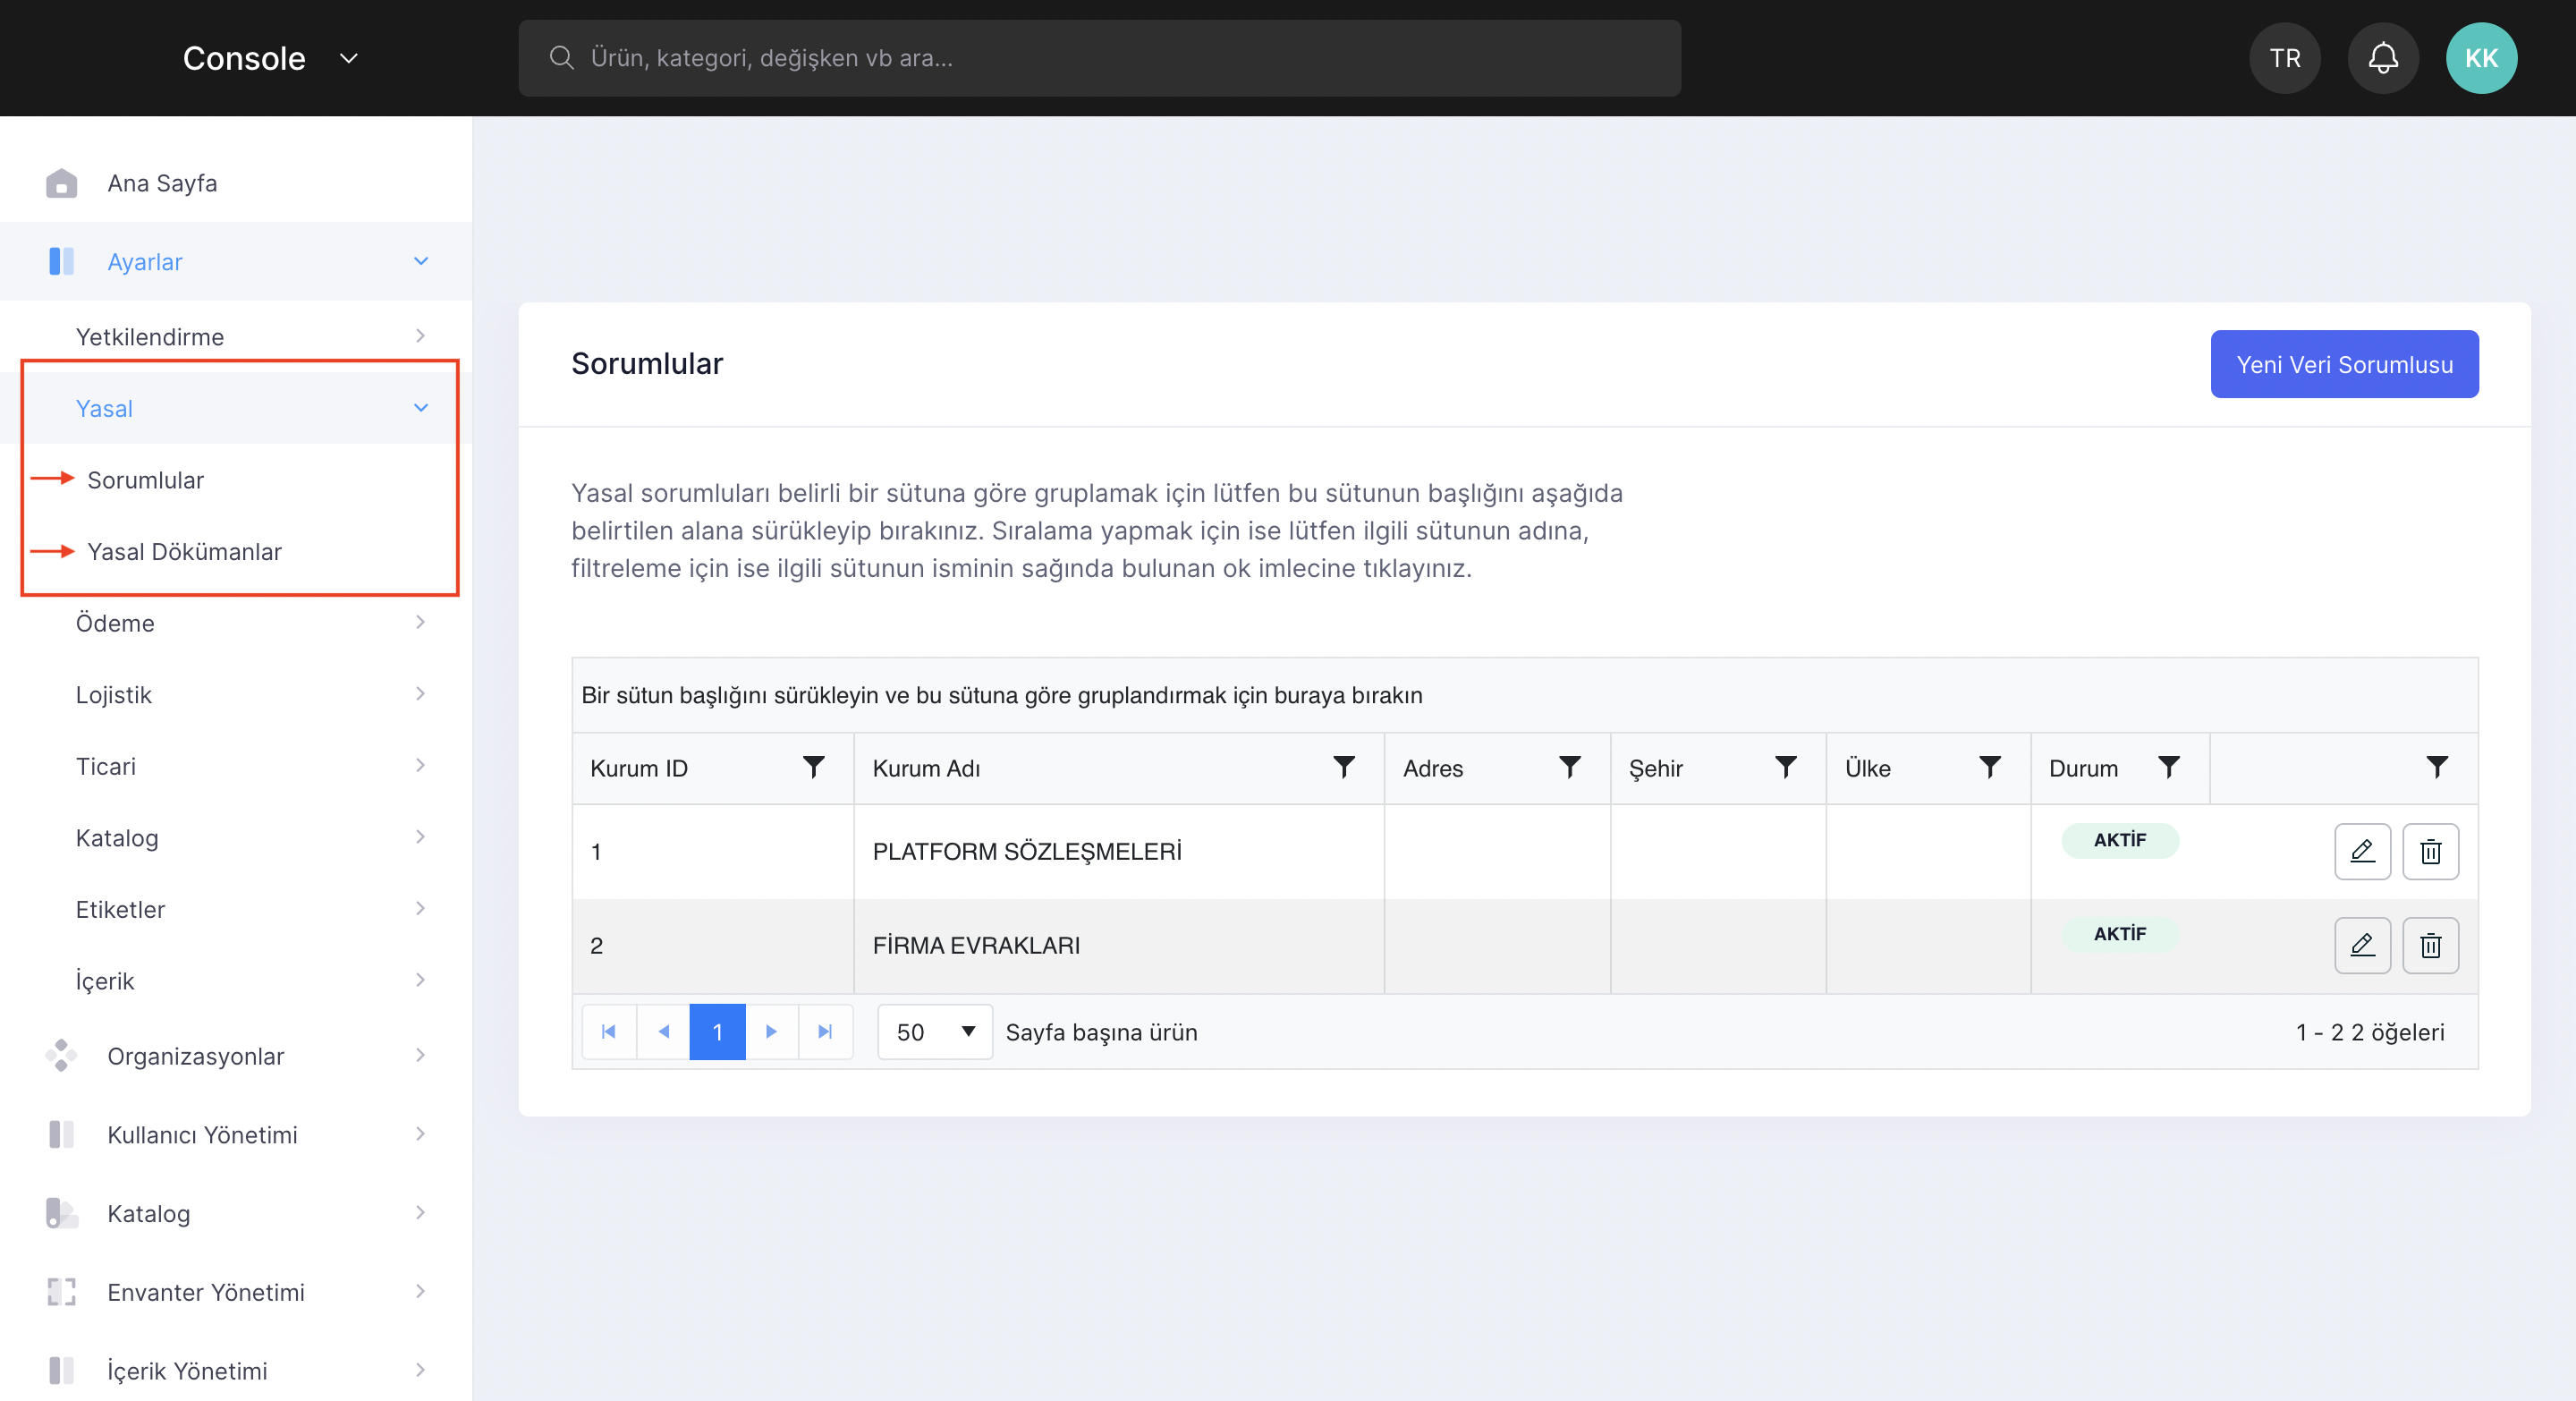
Task: Open filter for the Durum column
Action: (2169, 767)
